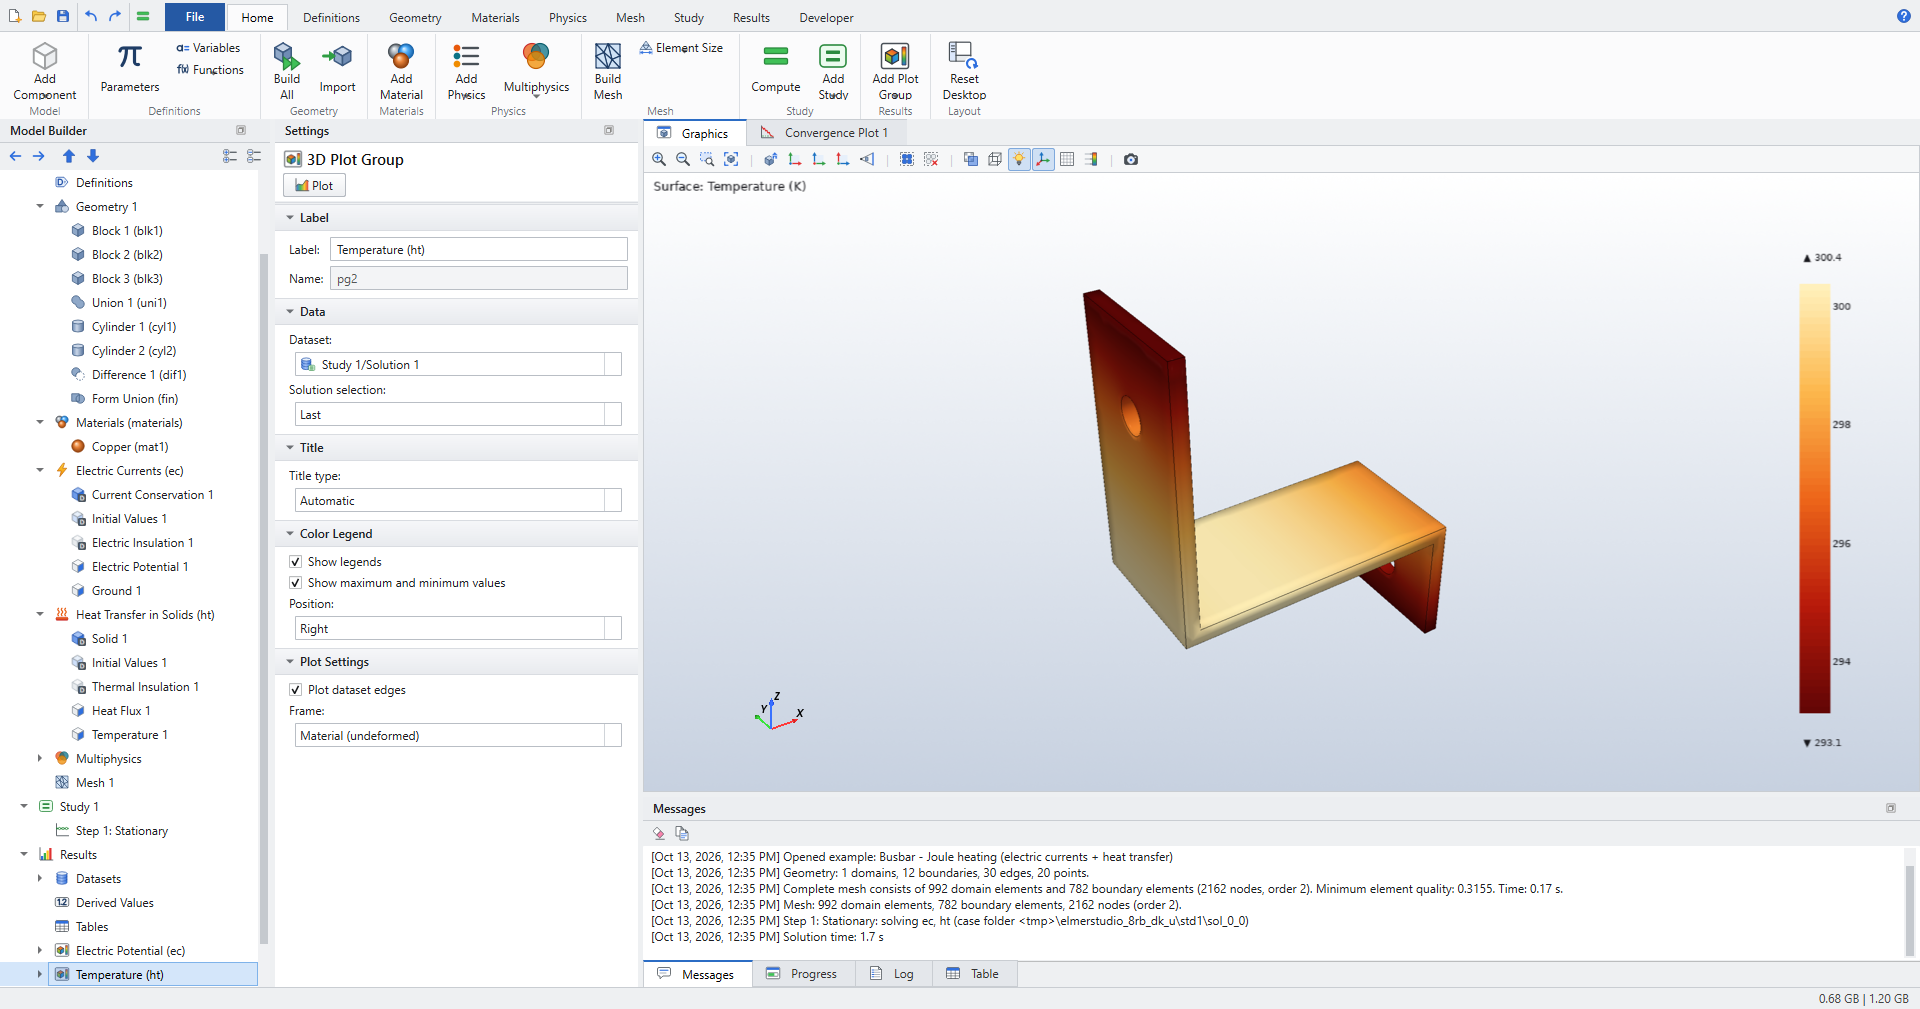Switch to the Log tab

pos(893,974)
